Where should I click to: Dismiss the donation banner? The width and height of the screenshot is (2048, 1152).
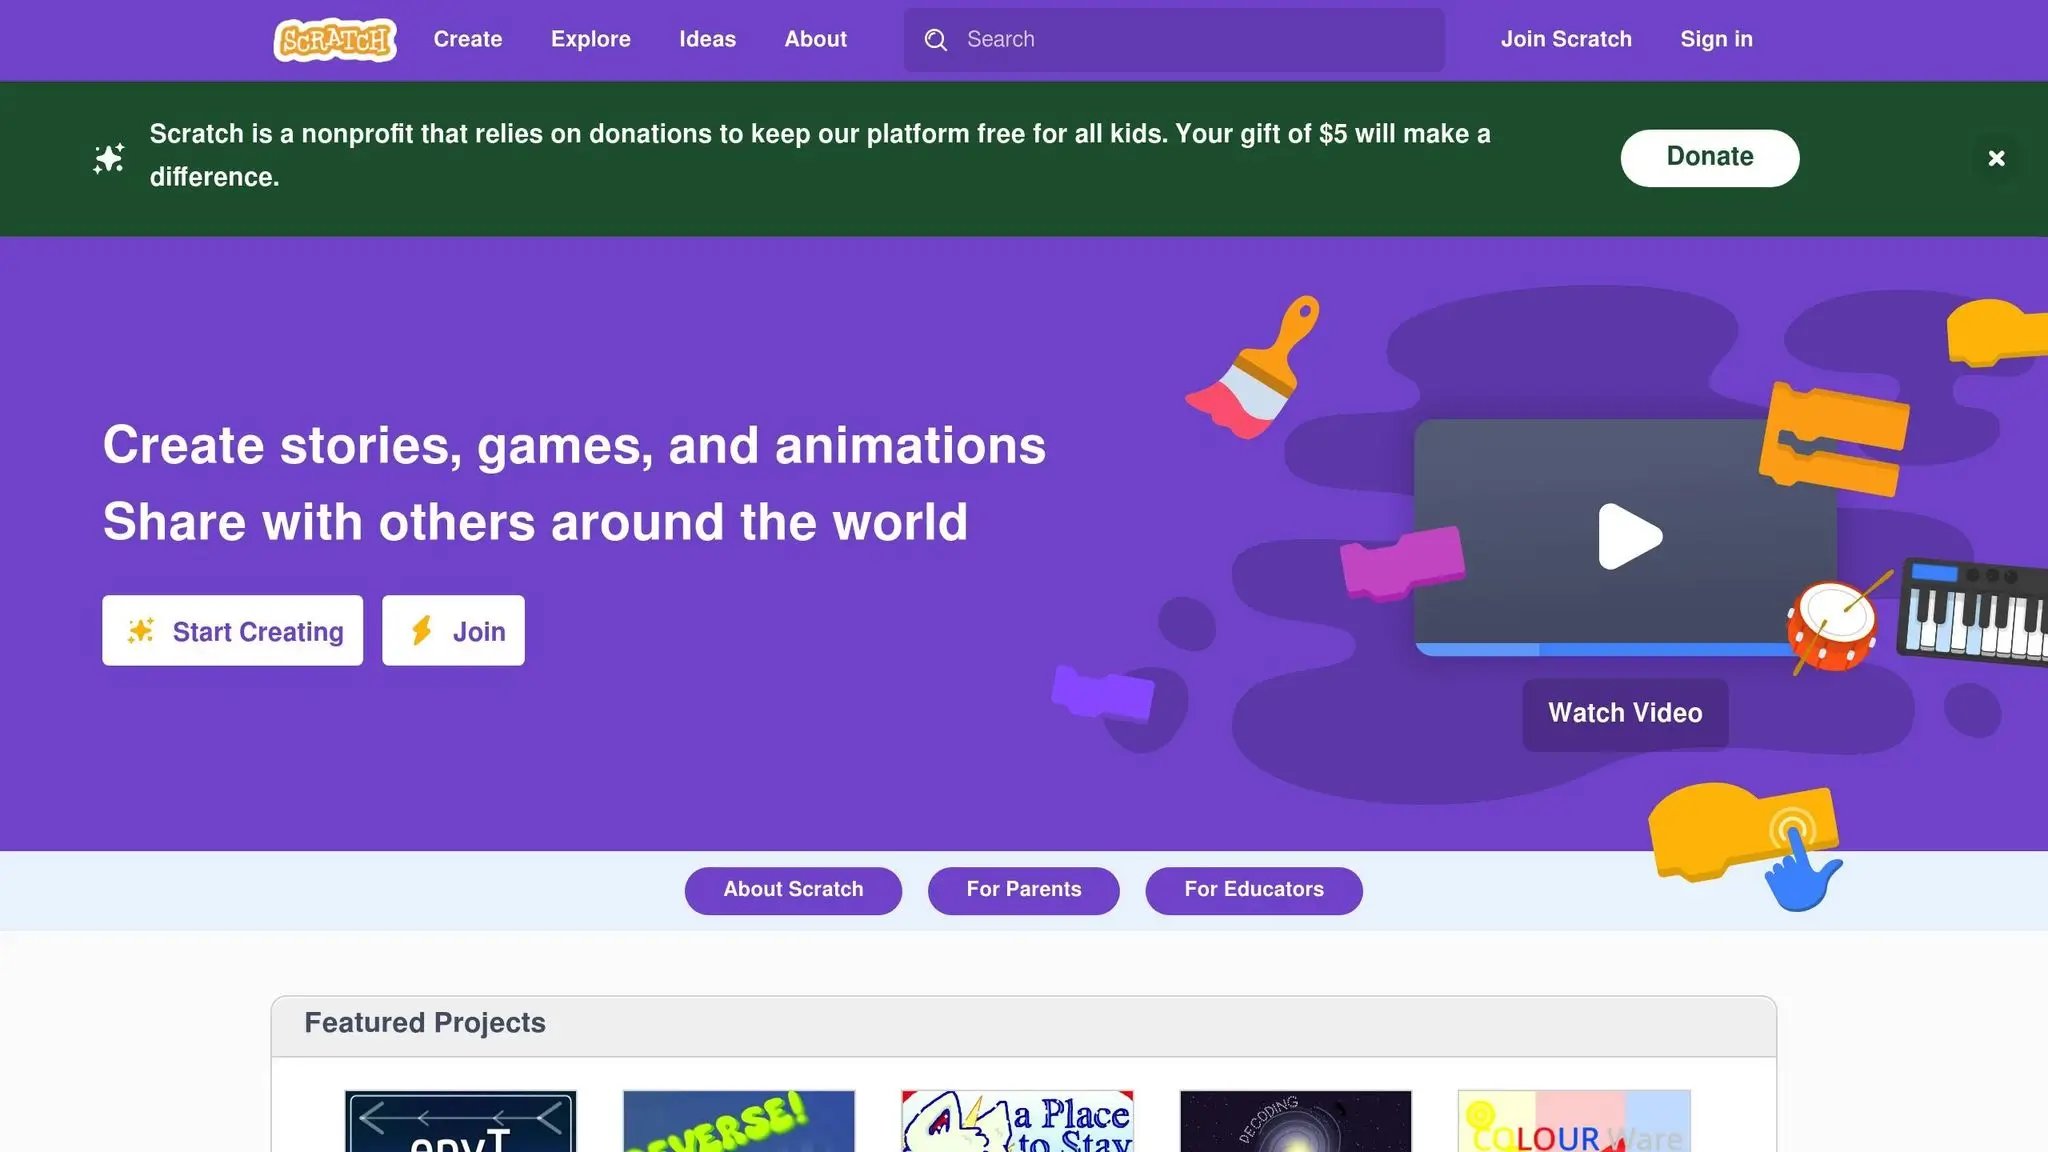pos(1996,158)
